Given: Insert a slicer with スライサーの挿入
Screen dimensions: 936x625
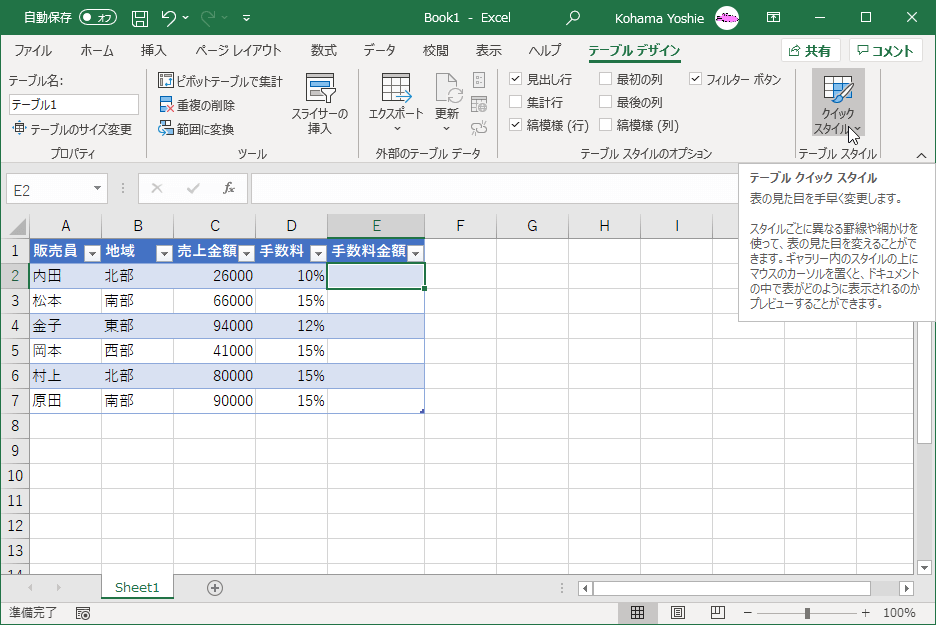Looking at the screenshot, I should [321, 100].
